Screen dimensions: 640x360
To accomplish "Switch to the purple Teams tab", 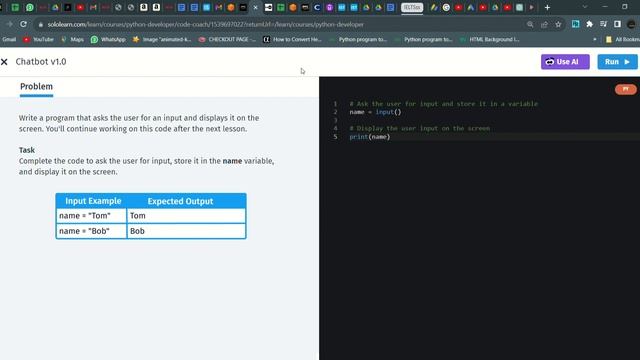I will click(x=329, y=7).
